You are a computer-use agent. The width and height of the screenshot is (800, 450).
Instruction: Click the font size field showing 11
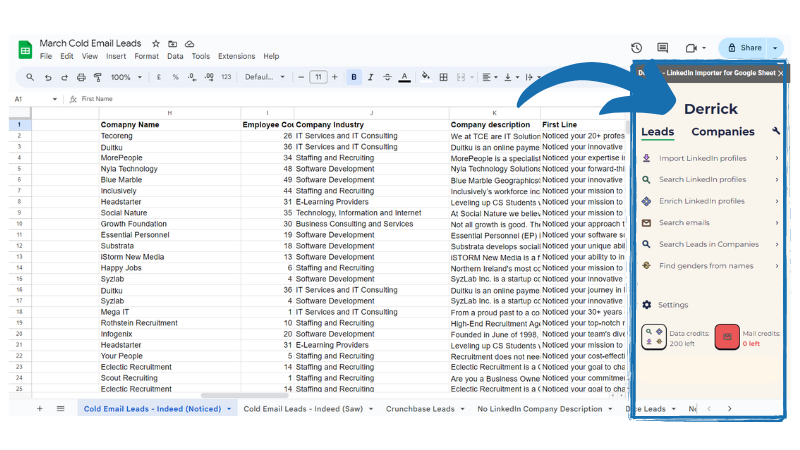[x=318, y=78]
